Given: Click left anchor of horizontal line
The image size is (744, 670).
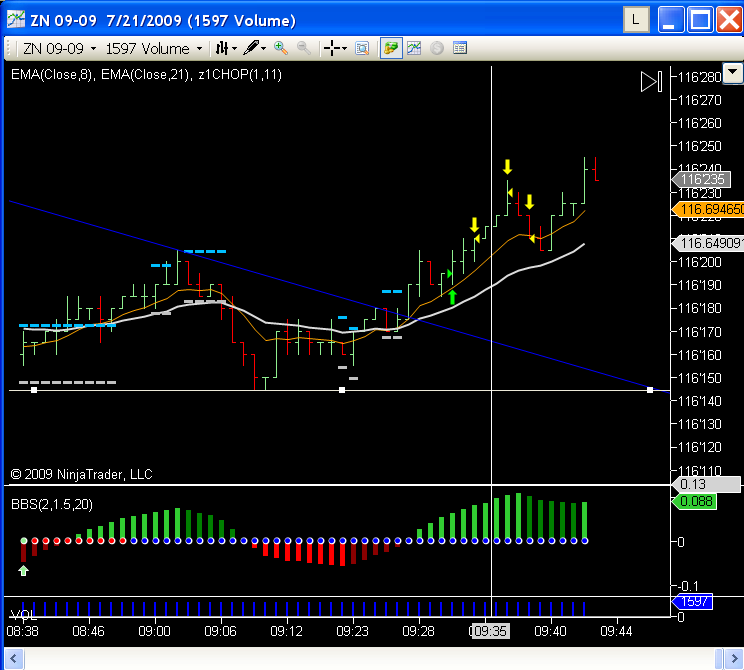Looking at the screenshot, I should (x=34, y=390).
